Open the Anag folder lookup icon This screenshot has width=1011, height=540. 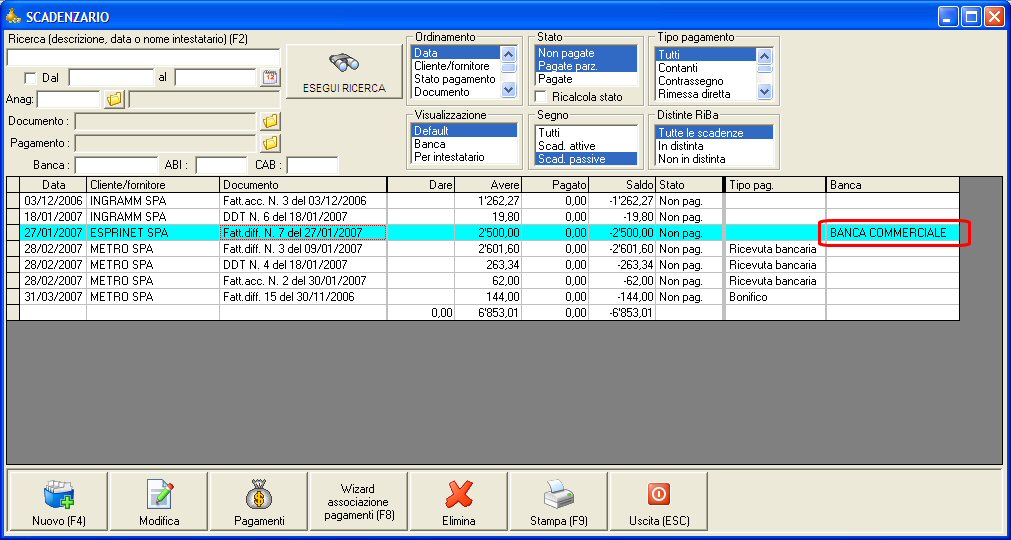(x=114, y=99)
